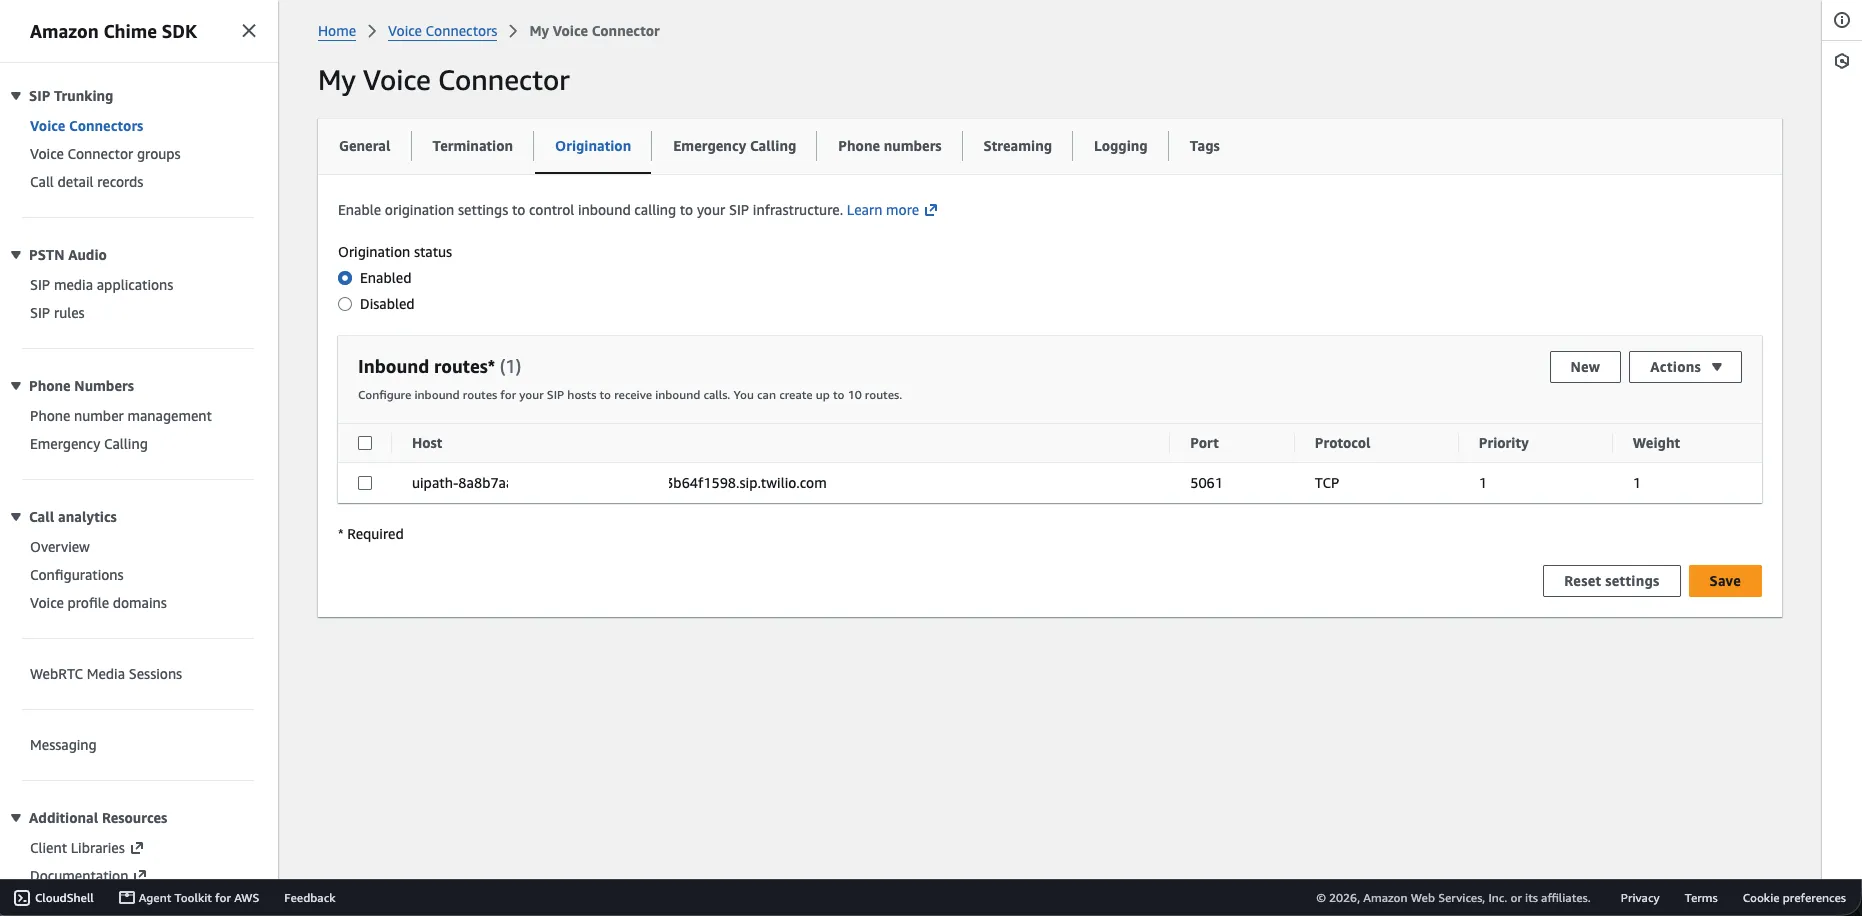Open Call analytics Overview
Viewport: 1862px width, 916px height.
(x=60, y=547)
